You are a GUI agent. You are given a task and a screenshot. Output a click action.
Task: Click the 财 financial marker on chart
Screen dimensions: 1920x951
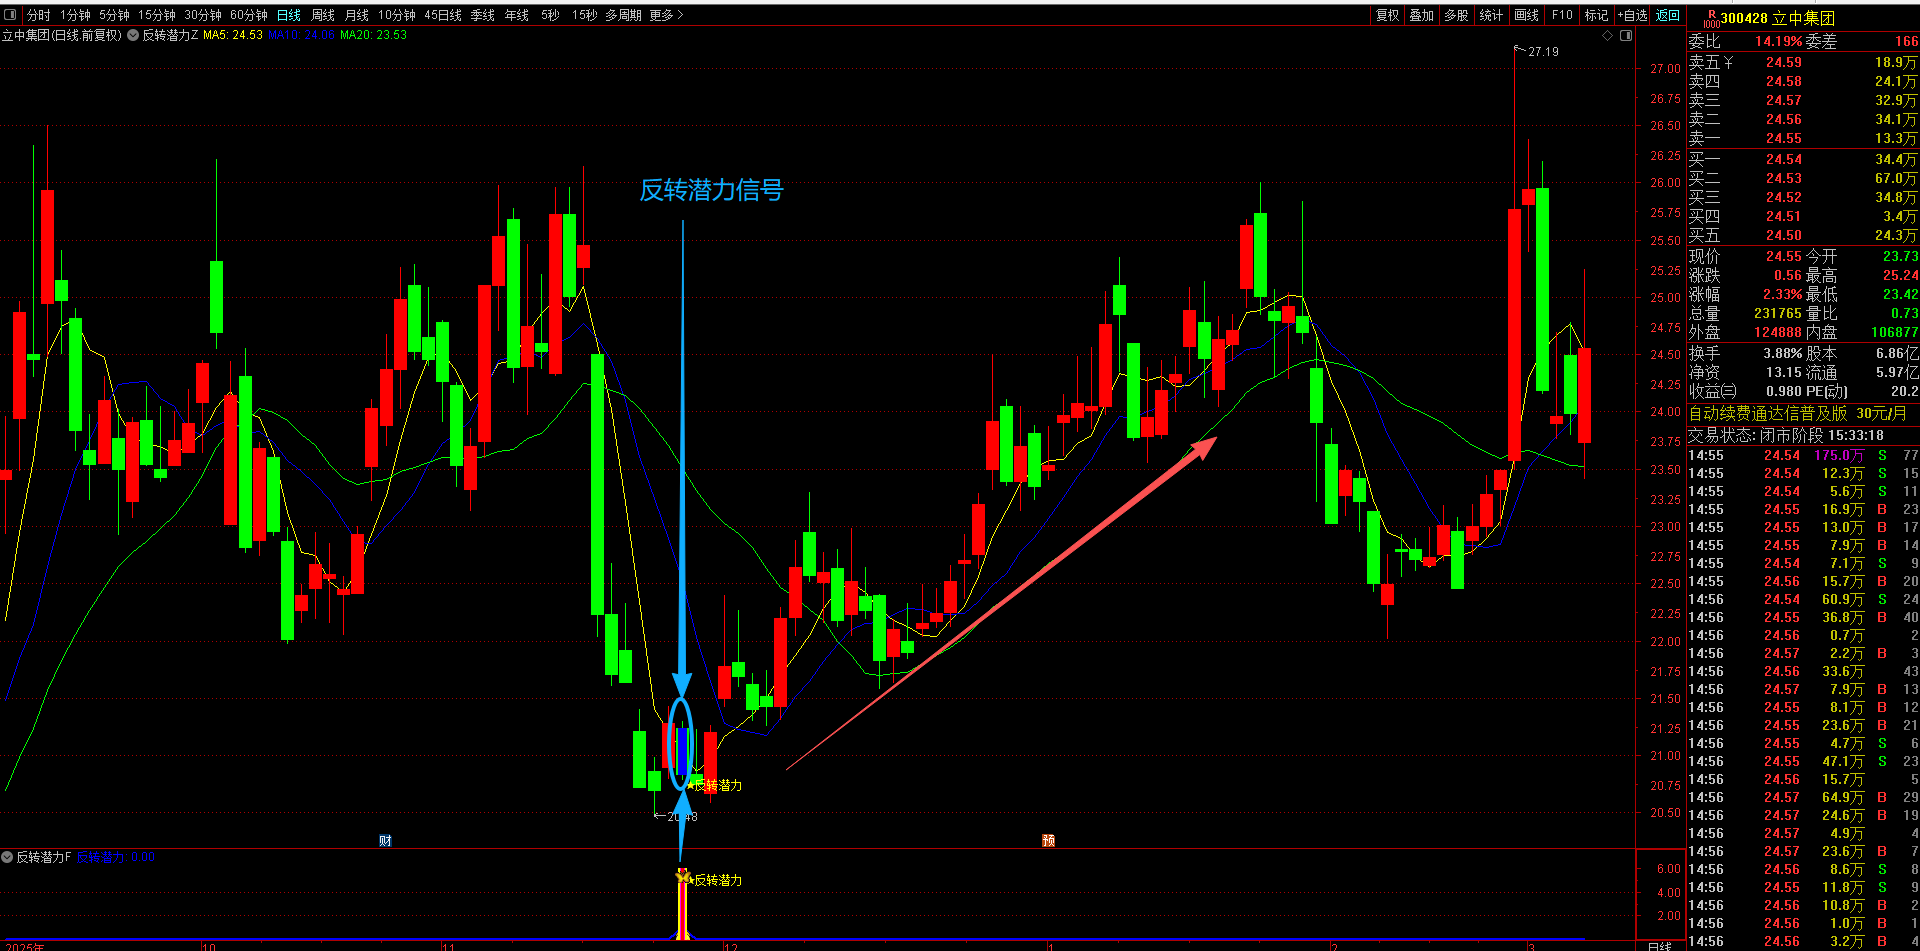click(x=385, y=840)
